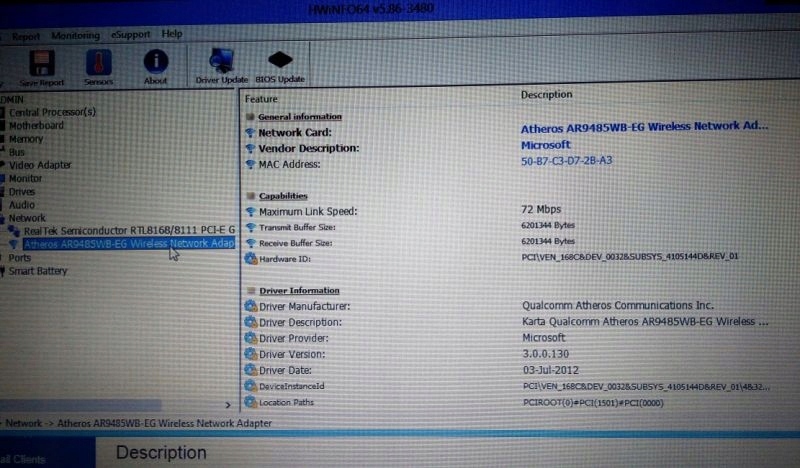Click the Microsoft vendor description value
800x468 pixels.
tap(545, 145)
